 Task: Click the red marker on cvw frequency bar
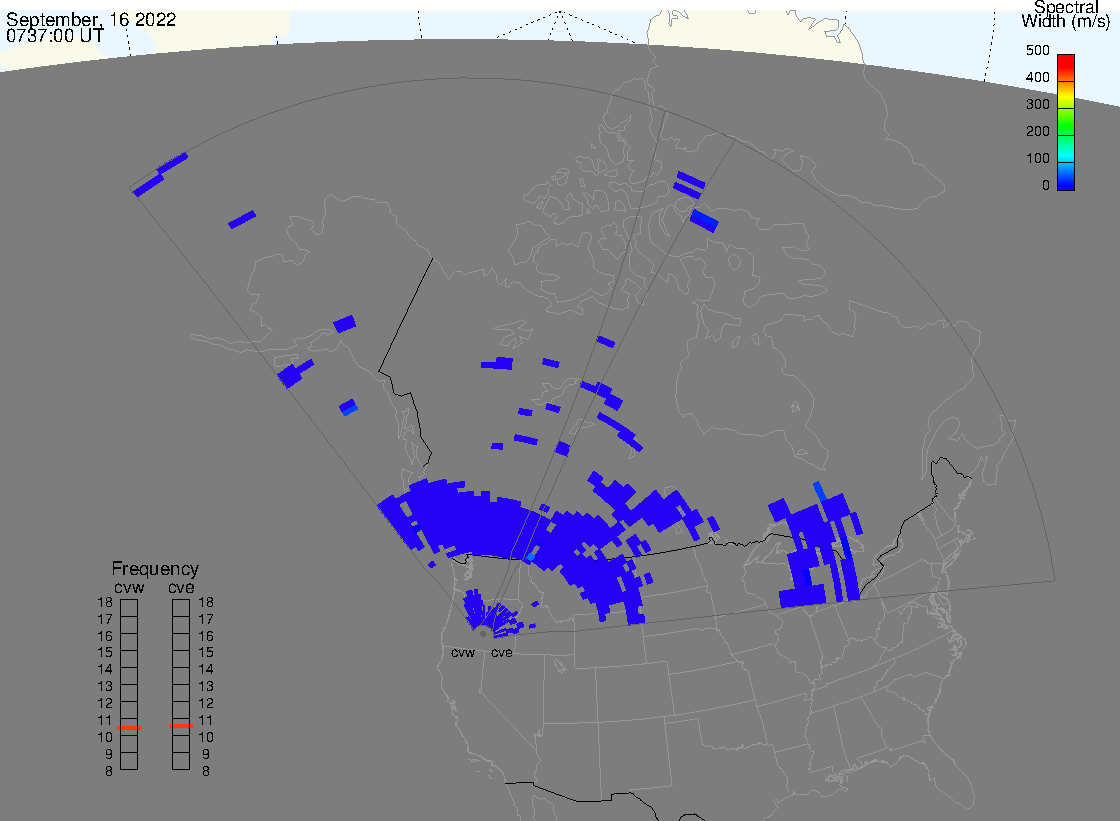pos(129,727)
